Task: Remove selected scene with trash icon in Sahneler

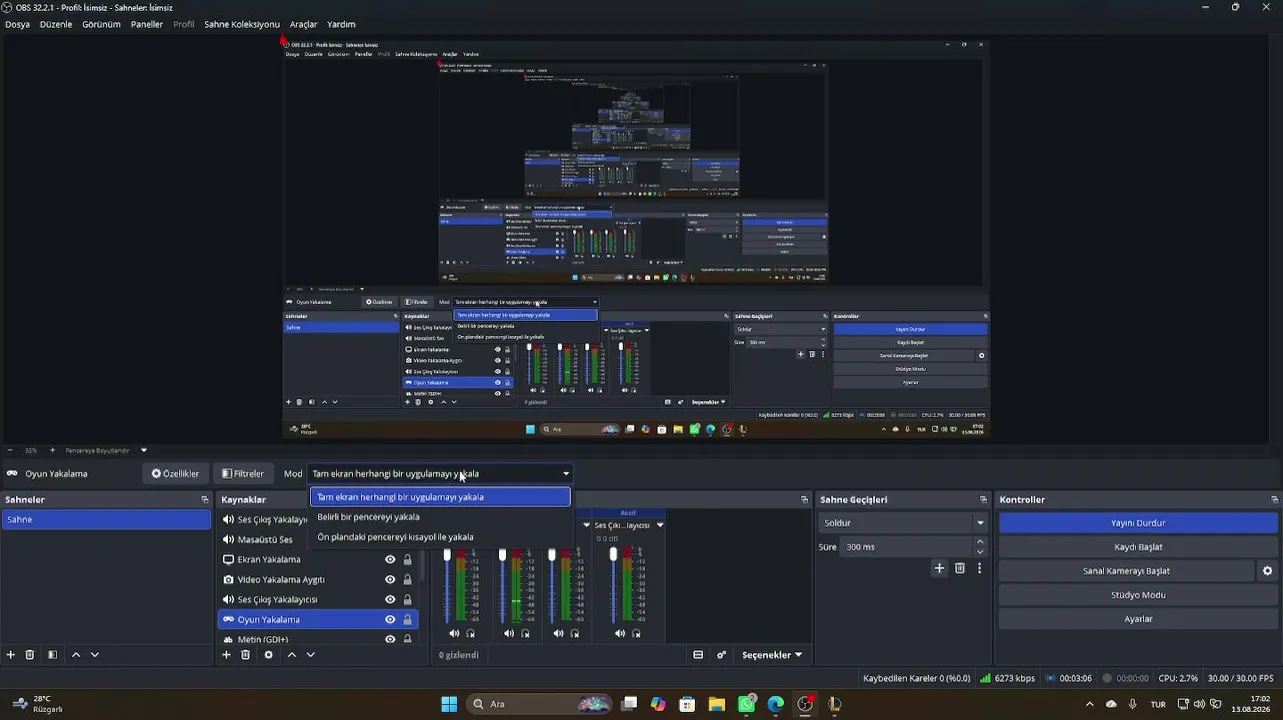Action: pyautogui.click(x=30, y=655)
